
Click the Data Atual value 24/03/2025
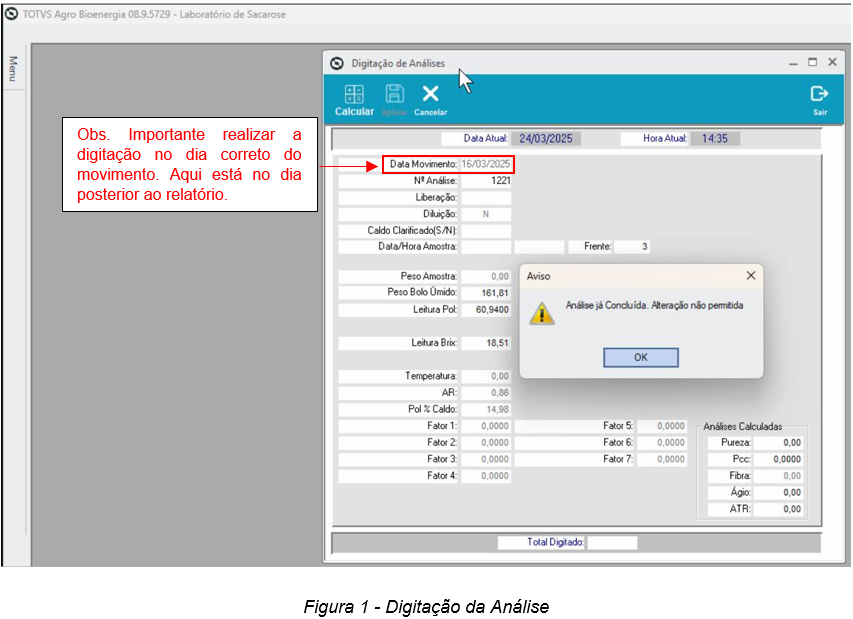pos(546,139)
